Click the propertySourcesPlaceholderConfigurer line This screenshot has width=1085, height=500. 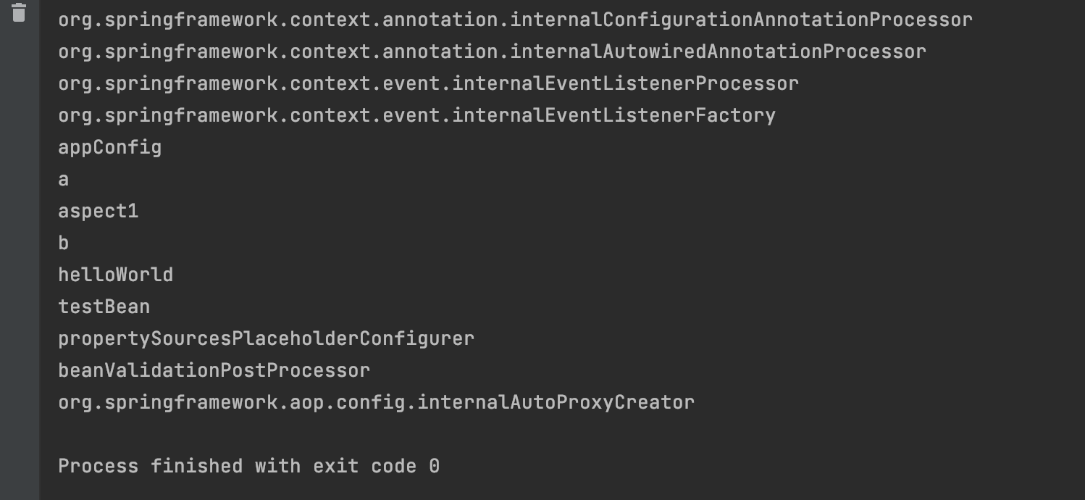point(266,339)
